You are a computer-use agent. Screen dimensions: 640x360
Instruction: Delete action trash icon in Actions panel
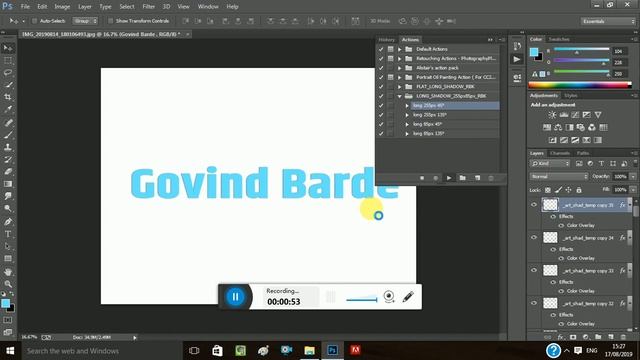point(491,178)
